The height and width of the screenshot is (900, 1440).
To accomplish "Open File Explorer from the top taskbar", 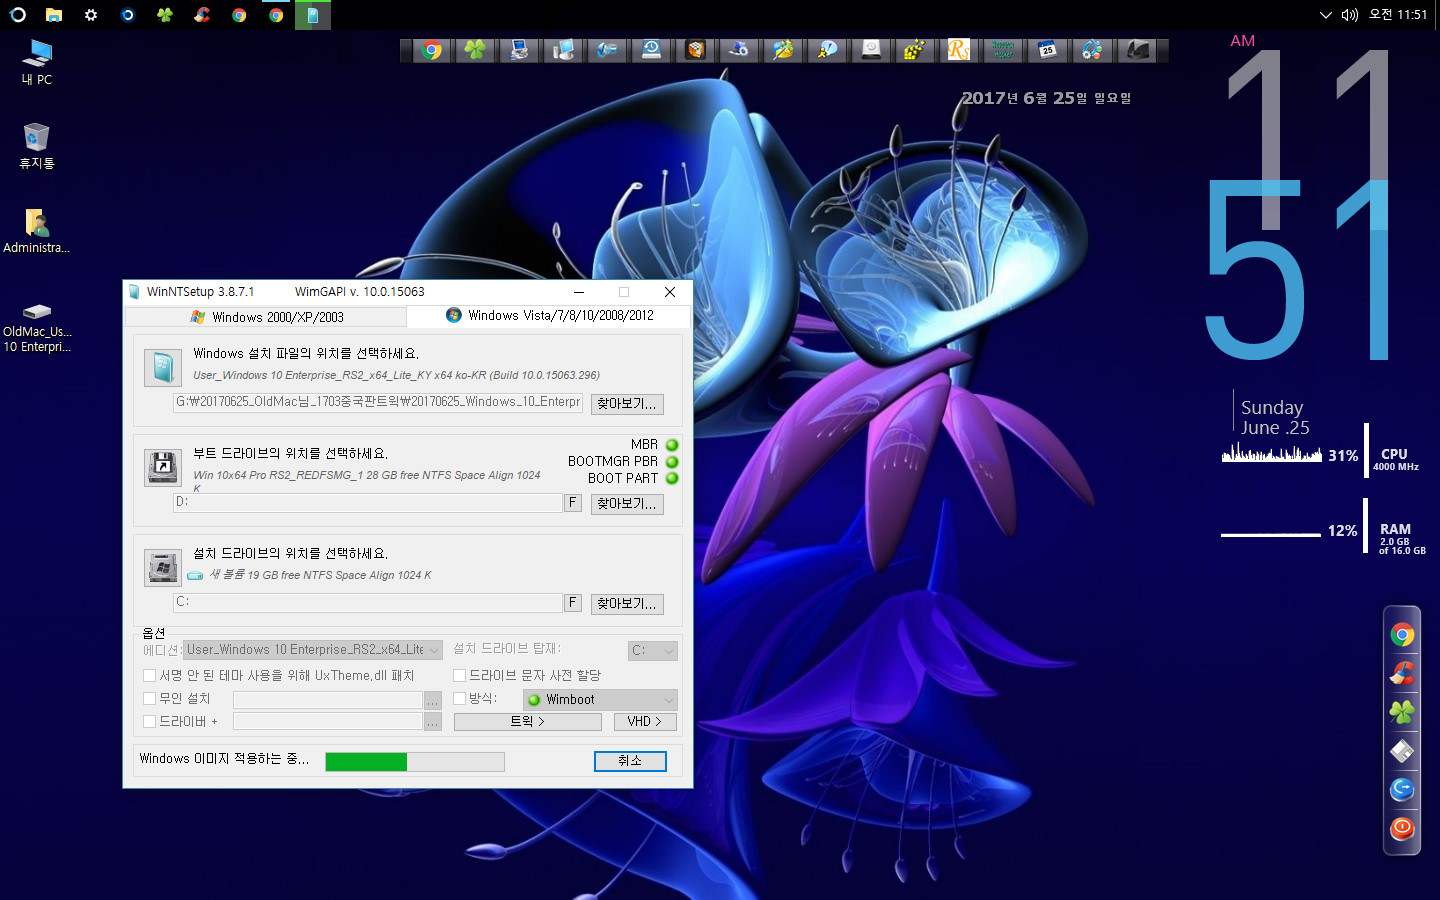I will click(54, 15).
